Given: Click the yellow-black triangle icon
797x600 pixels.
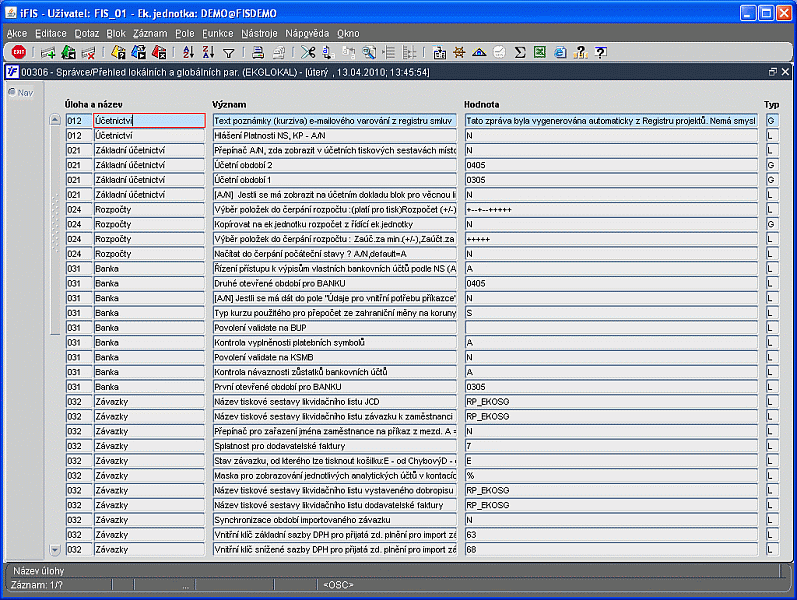Looking at the screenshot, I should tap(479, 52).
